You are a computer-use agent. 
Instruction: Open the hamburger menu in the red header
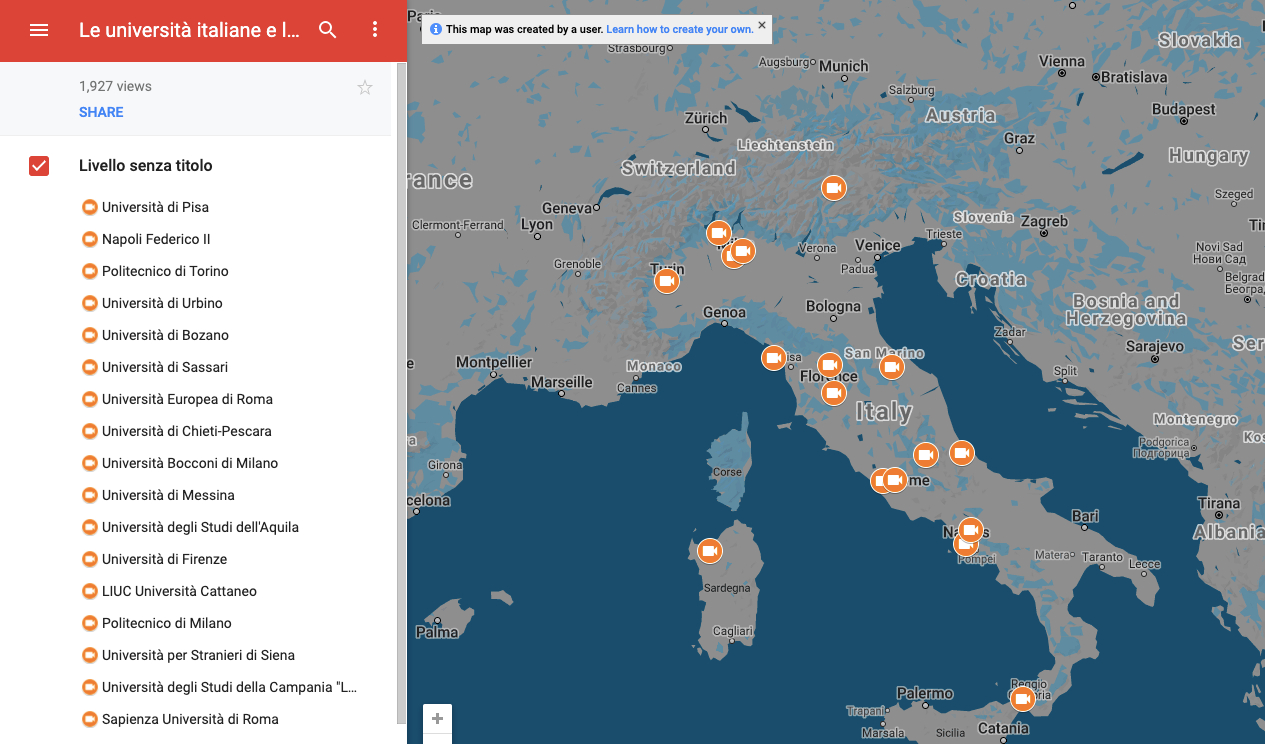39,30
